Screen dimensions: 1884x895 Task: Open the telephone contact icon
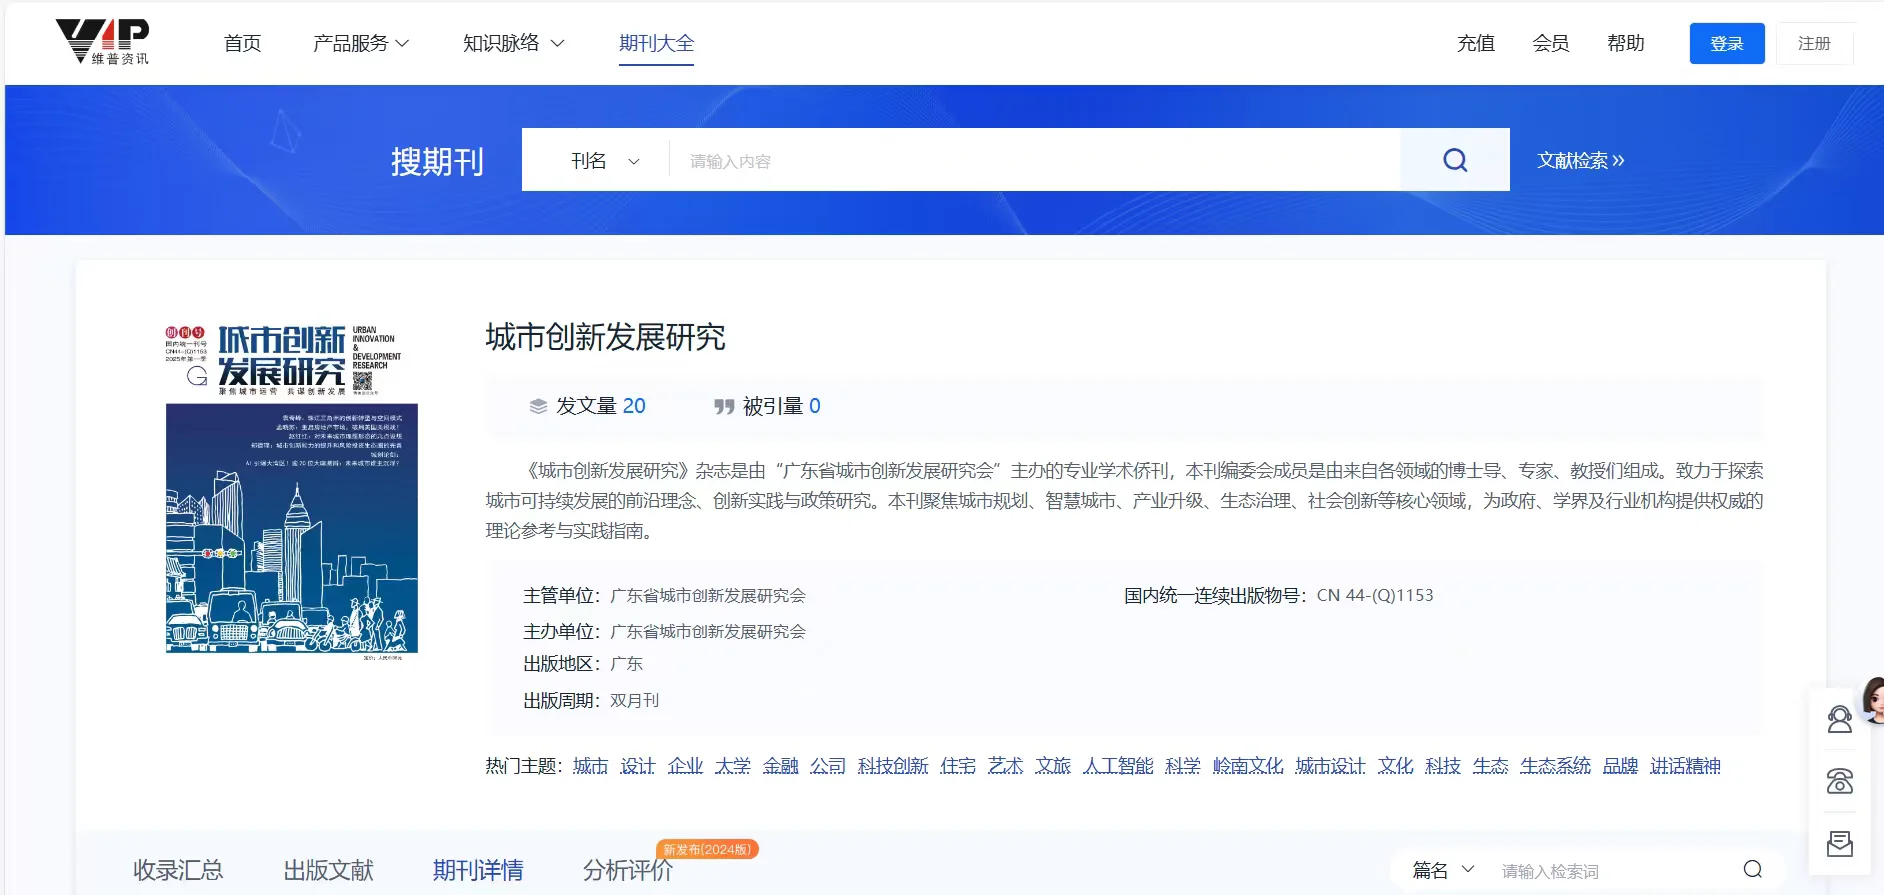coord(1840,781)
